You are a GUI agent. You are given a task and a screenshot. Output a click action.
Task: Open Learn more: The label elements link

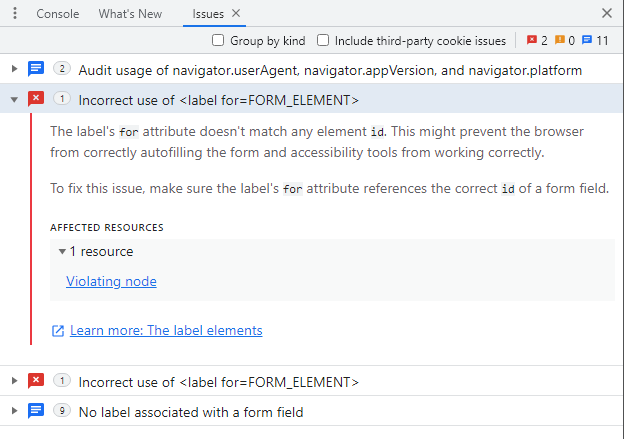click(x=166, y=330)
